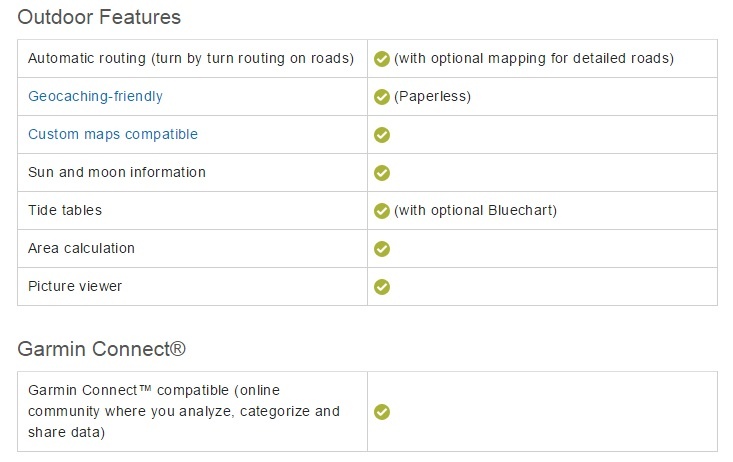Click the optional mapping for detailed roads note
Viewport: 733px width, 462px height.
coord(534,59)
